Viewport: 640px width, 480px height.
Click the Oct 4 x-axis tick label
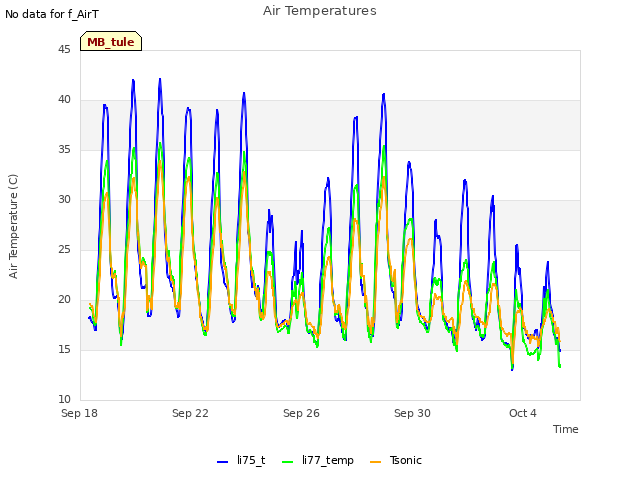point(523,413)
